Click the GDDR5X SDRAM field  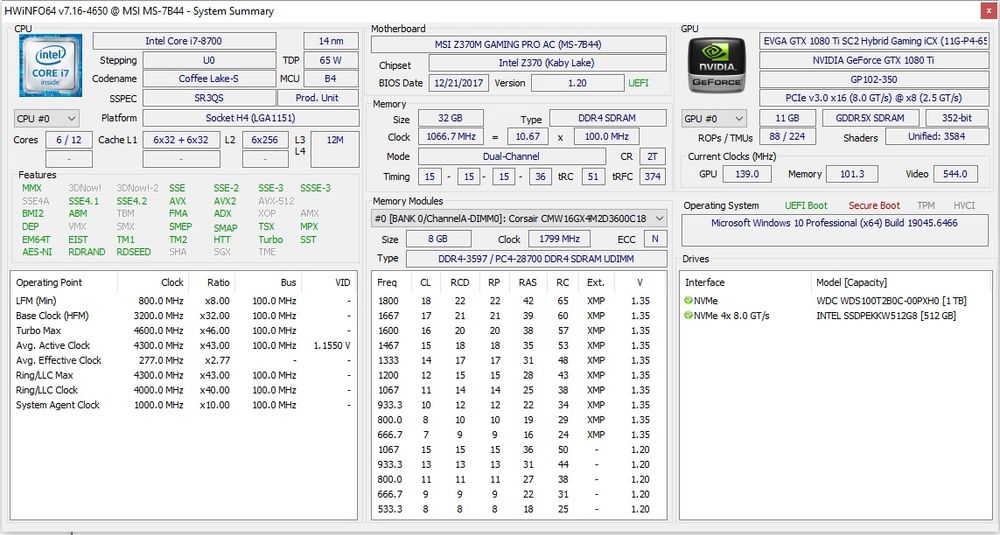(x=871, y=118)
